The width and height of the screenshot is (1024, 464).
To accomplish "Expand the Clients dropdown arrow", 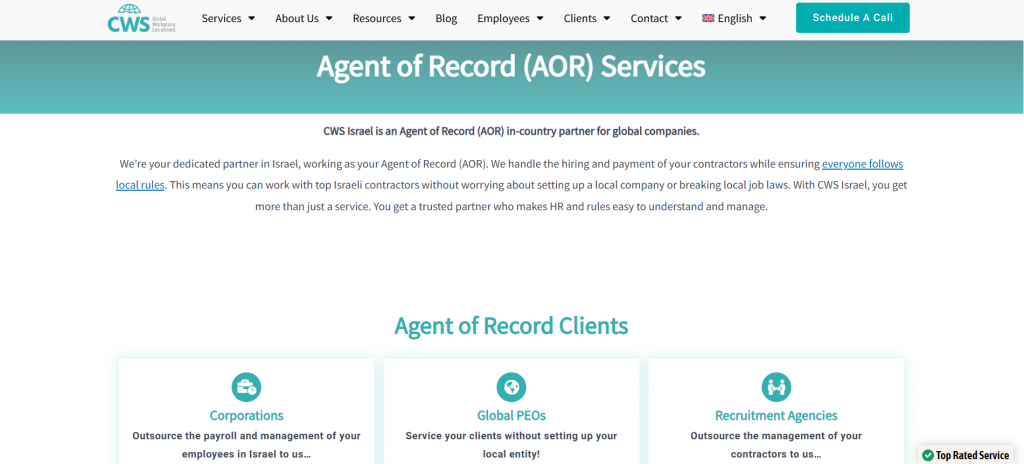I will click(x=607, y=18).
